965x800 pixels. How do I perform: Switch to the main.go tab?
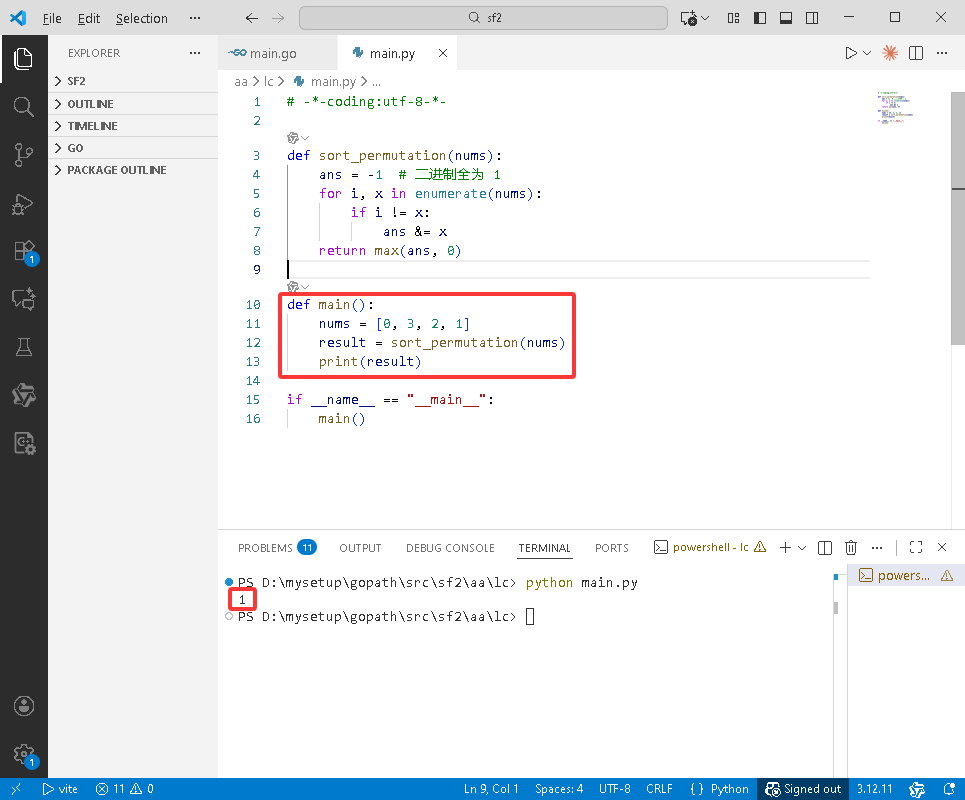(278, 53)
